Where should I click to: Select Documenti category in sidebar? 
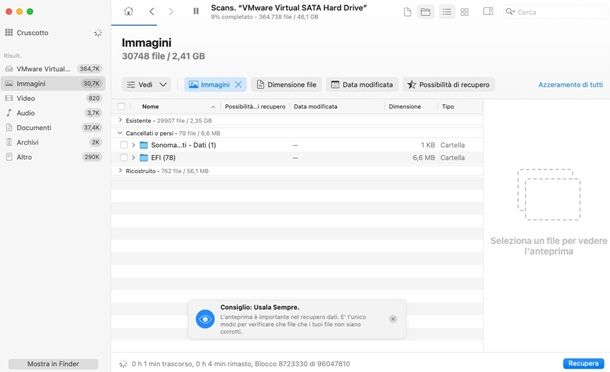pyautogui.click(x=53, y=128)
